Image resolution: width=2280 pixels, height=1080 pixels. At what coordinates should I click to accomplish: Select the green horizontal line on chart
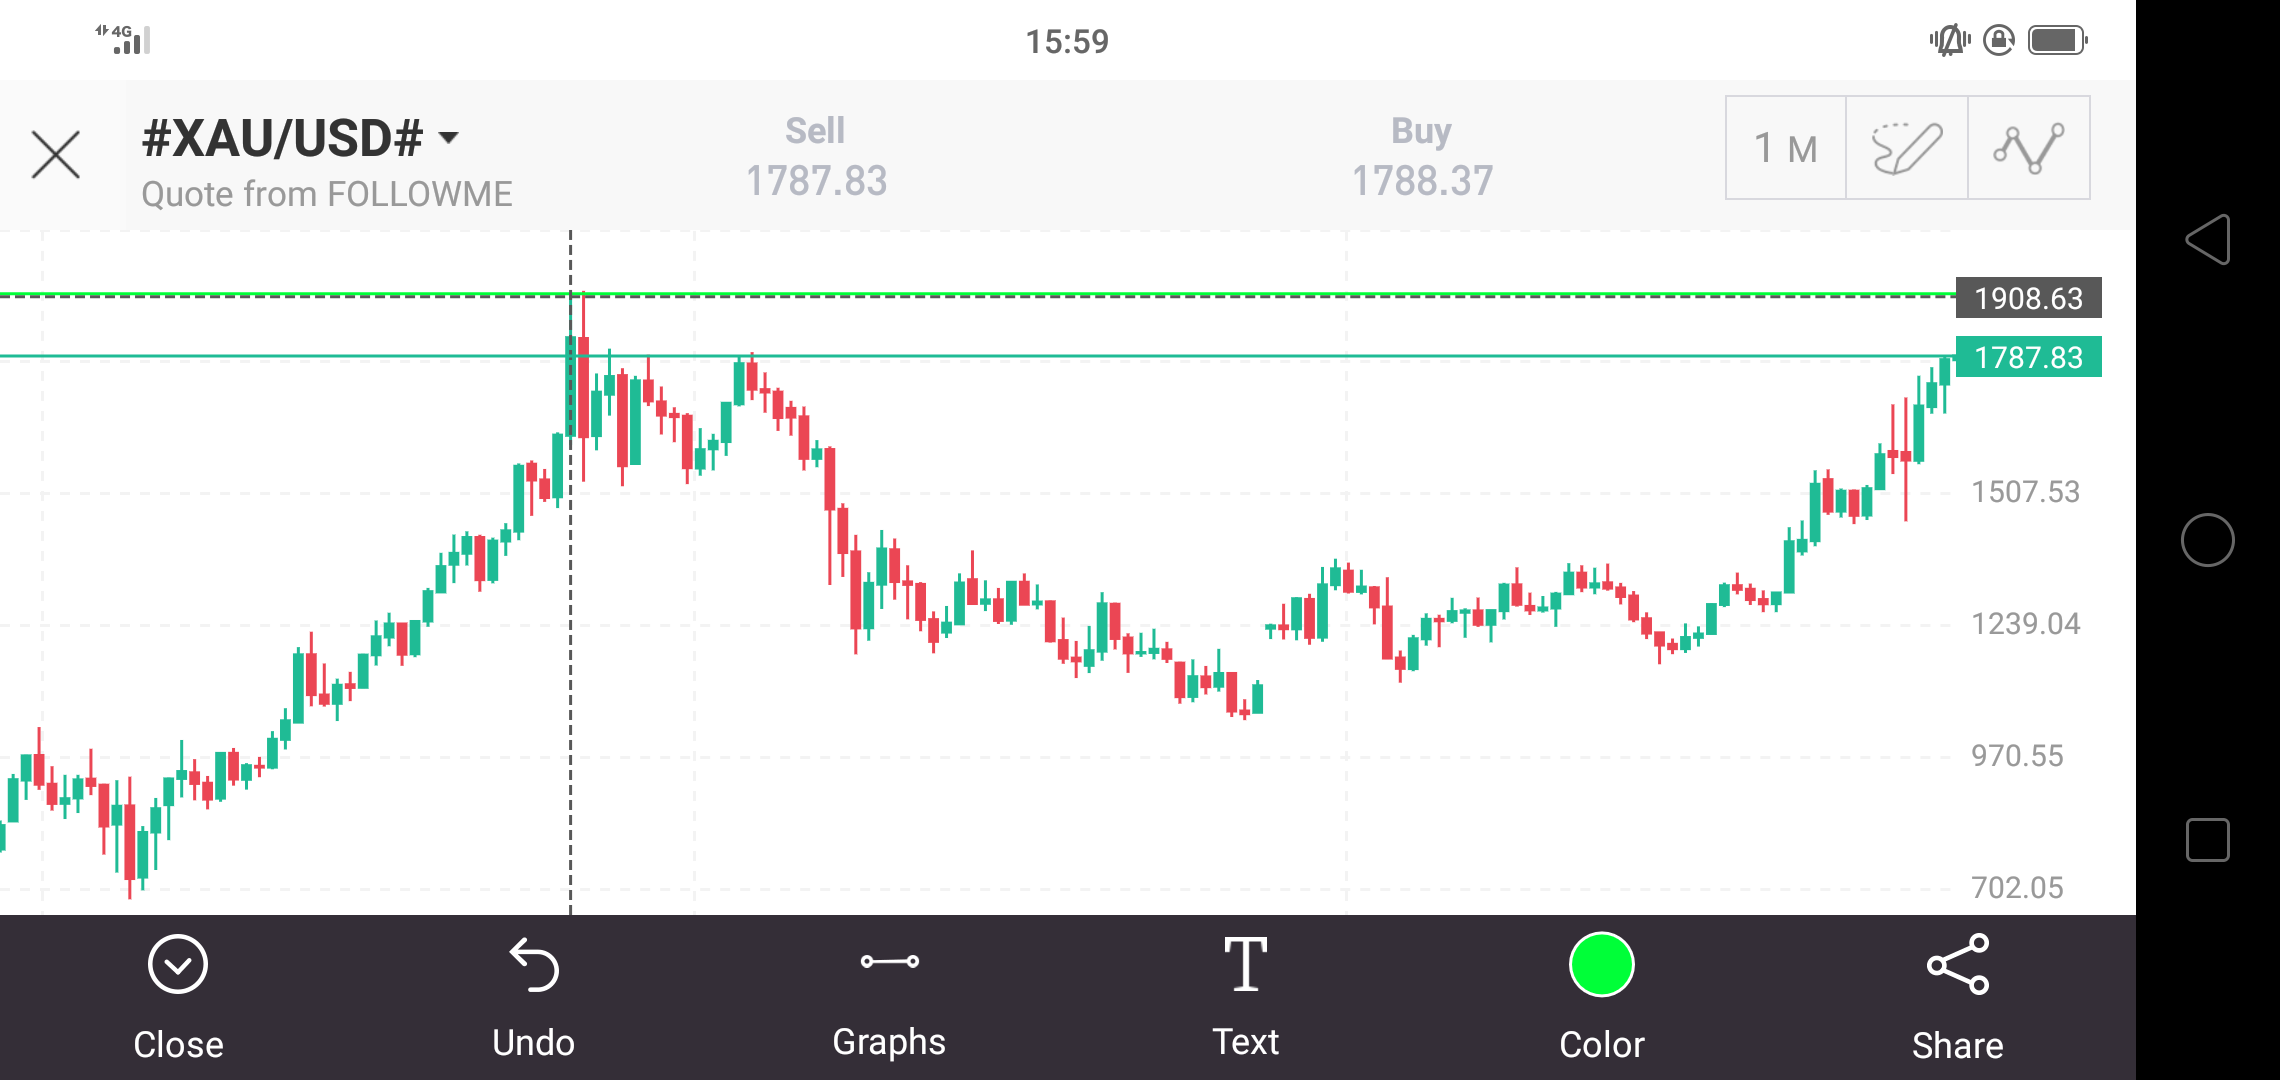click(977, 294)
